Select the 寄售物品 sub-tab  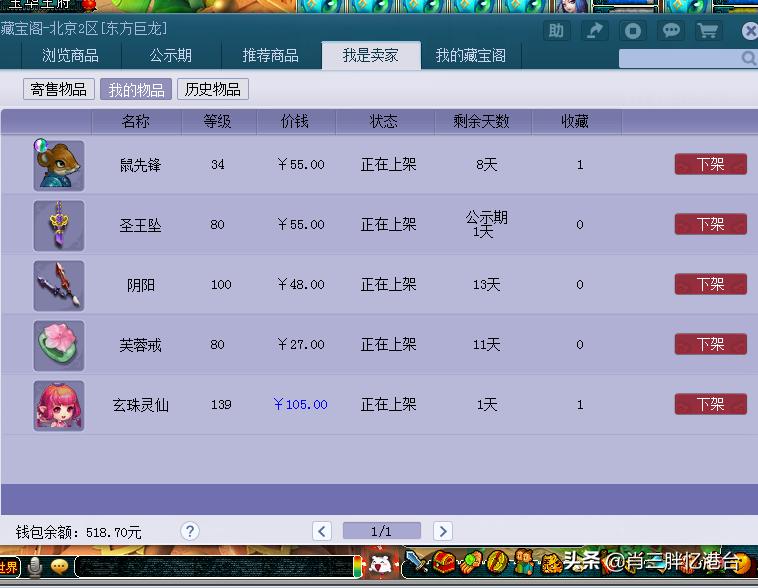click(58, 89)
